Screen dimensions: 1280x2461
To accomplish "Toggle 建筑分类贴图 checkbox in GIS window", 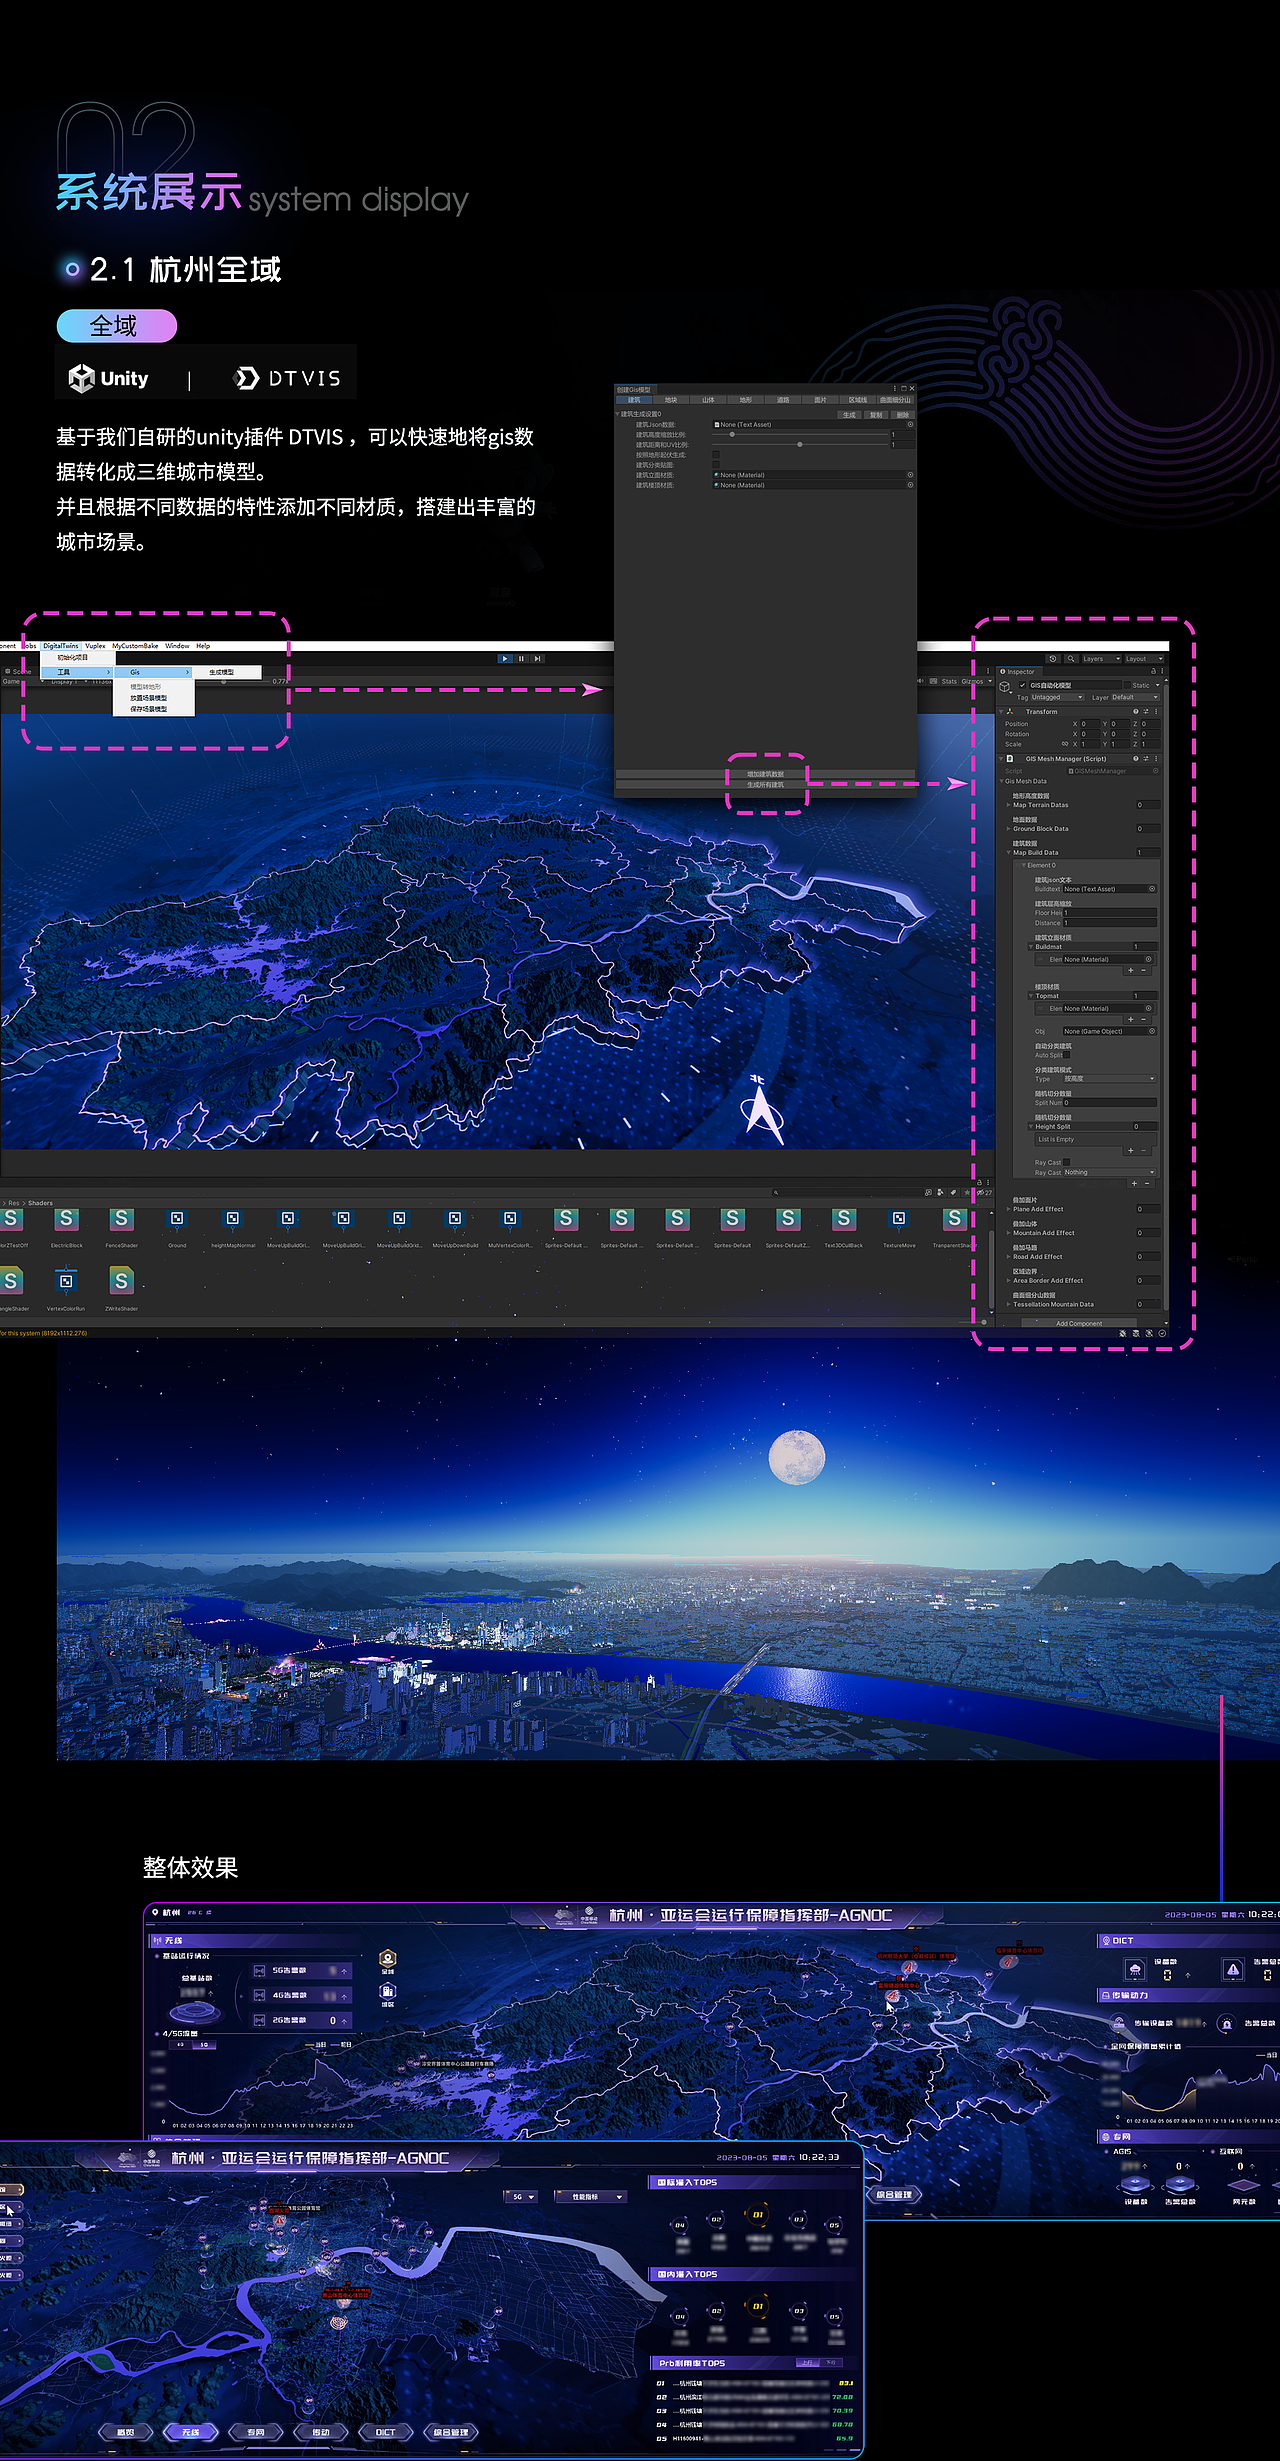I will point(716,465).
